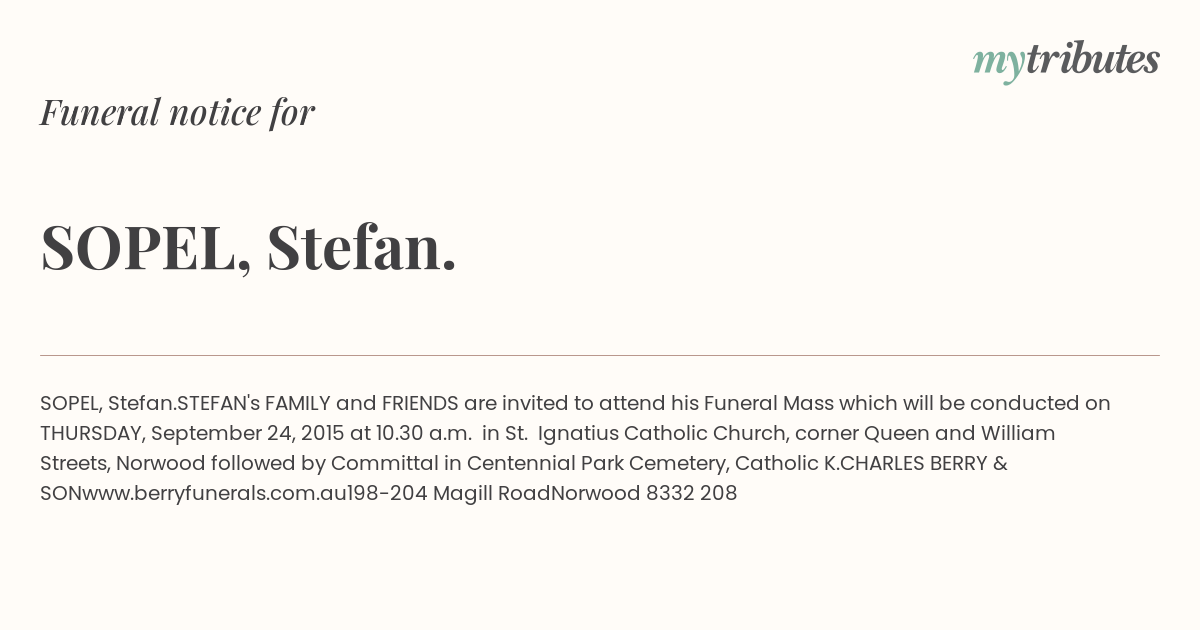Screen dimensions: 1200x630
Task: Click the "SOPEL, Stefan." name title
Action: 249,247
